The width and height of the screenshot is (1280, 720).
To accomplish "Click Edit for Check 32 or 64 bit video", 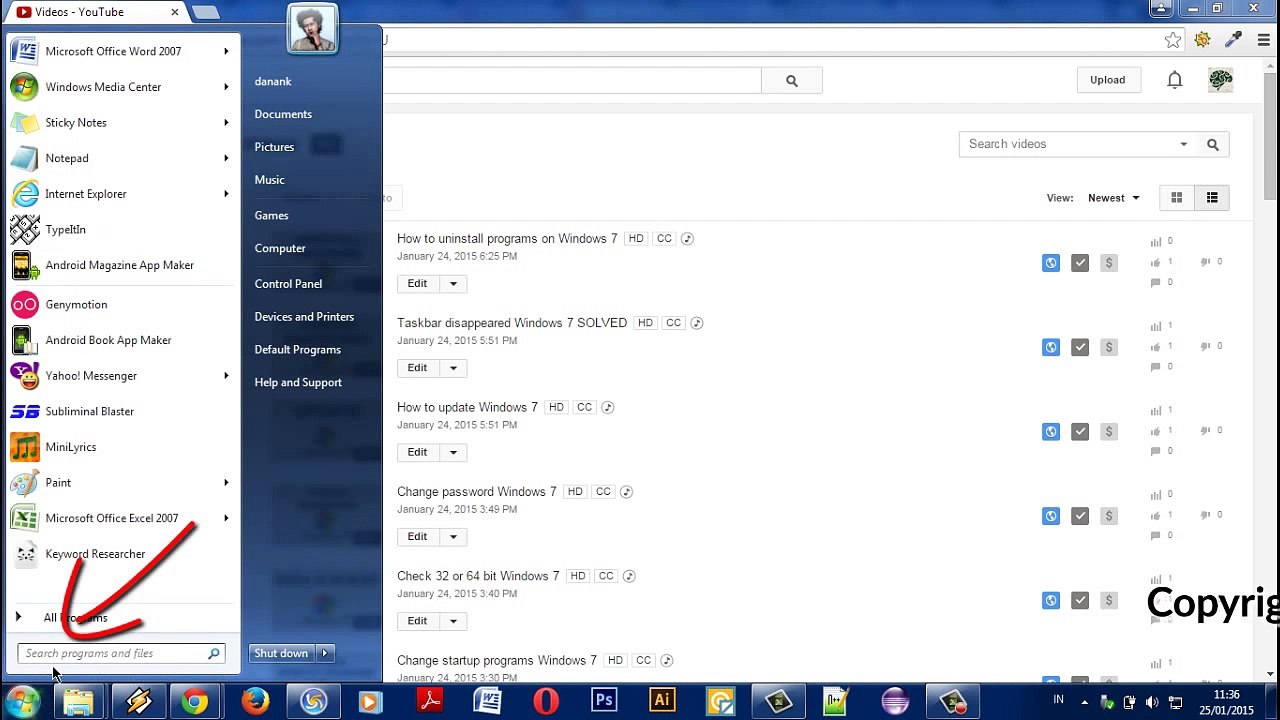I will (x=417, y=621).
